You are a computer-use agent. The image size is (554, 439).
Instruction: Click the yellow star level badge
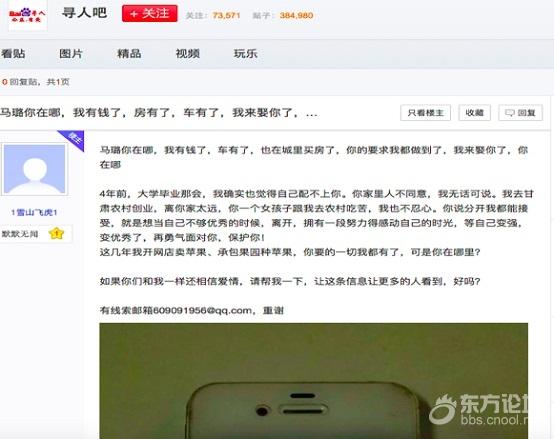tap(57, 233)
